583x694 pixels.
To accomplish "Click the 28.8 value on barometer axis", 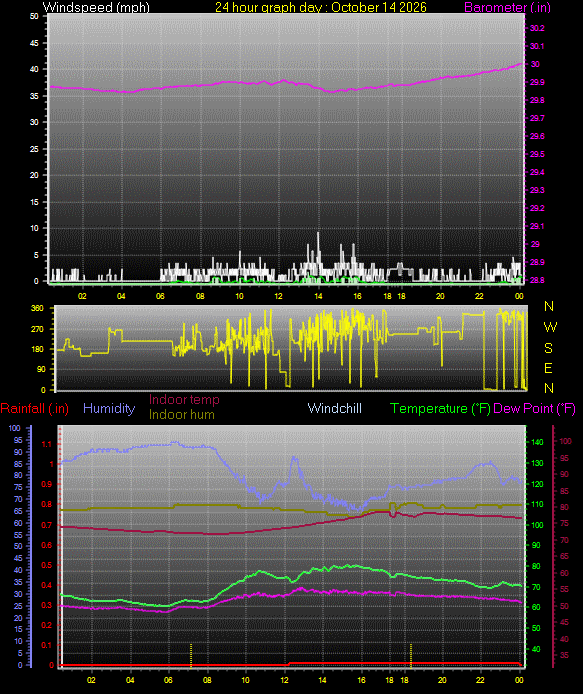I will coord(537,280).
